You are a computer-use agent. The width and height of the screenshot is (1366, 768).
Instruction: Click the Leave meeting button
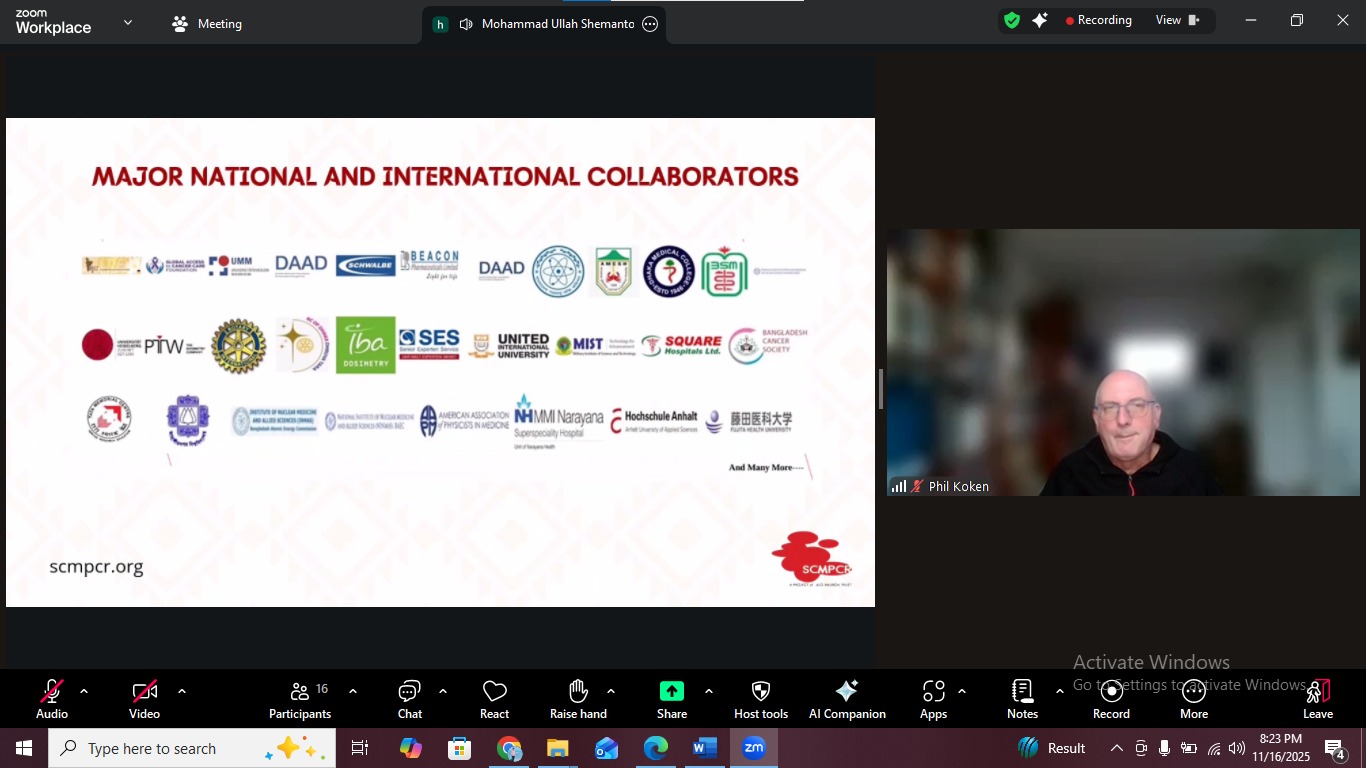coord(1318,699)
